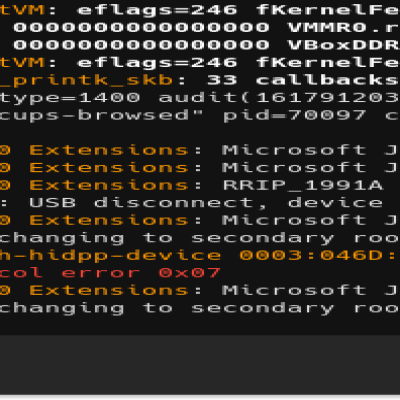Select the orange _printk_skb label

point(86,80)
